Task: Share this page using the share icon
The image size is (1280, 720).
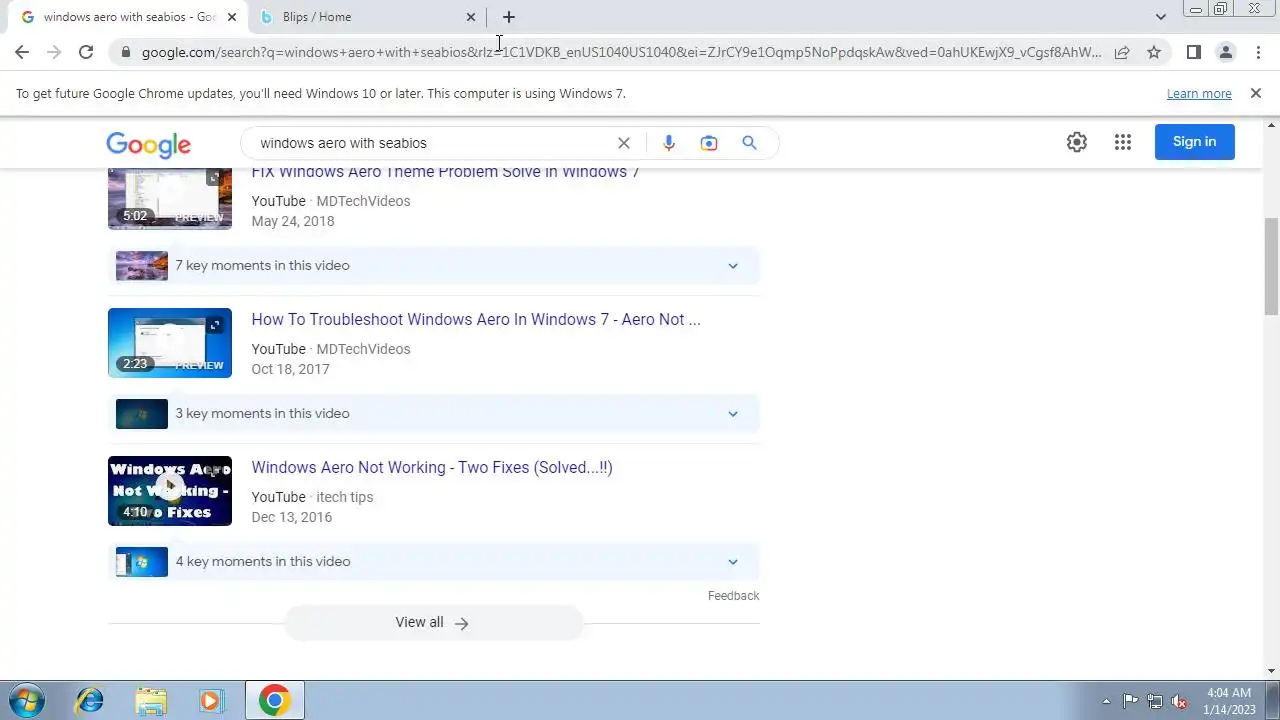Action: (1122, 52)
